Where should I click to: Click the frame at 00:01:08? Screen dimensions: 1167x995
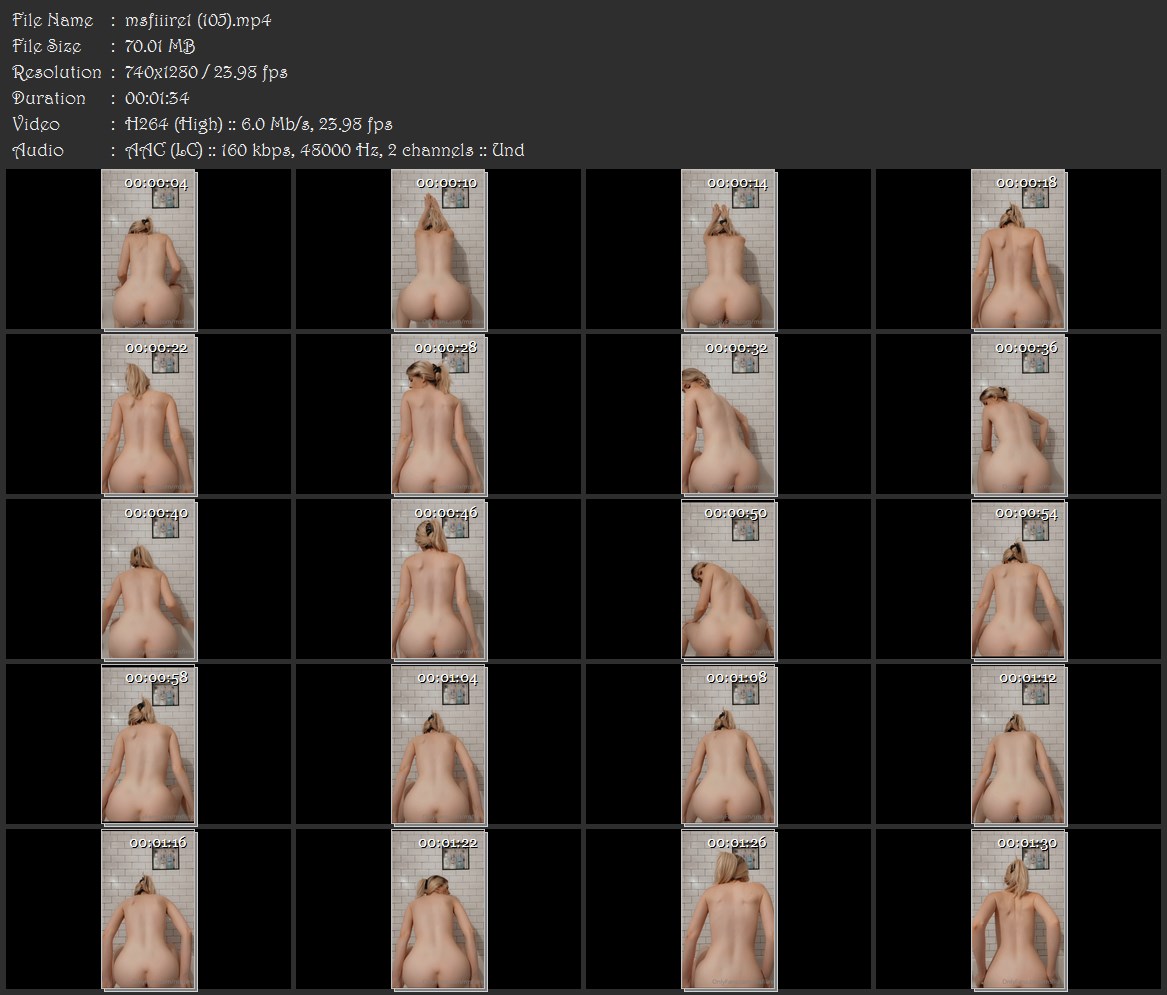point(729,744)
